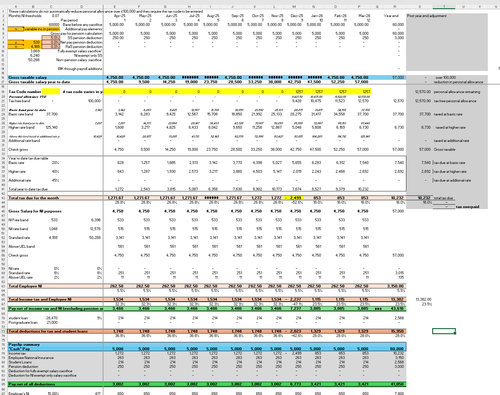Select the 'Gross taxable' label in the grey panel
500x395 pixels.
[444, 149]
